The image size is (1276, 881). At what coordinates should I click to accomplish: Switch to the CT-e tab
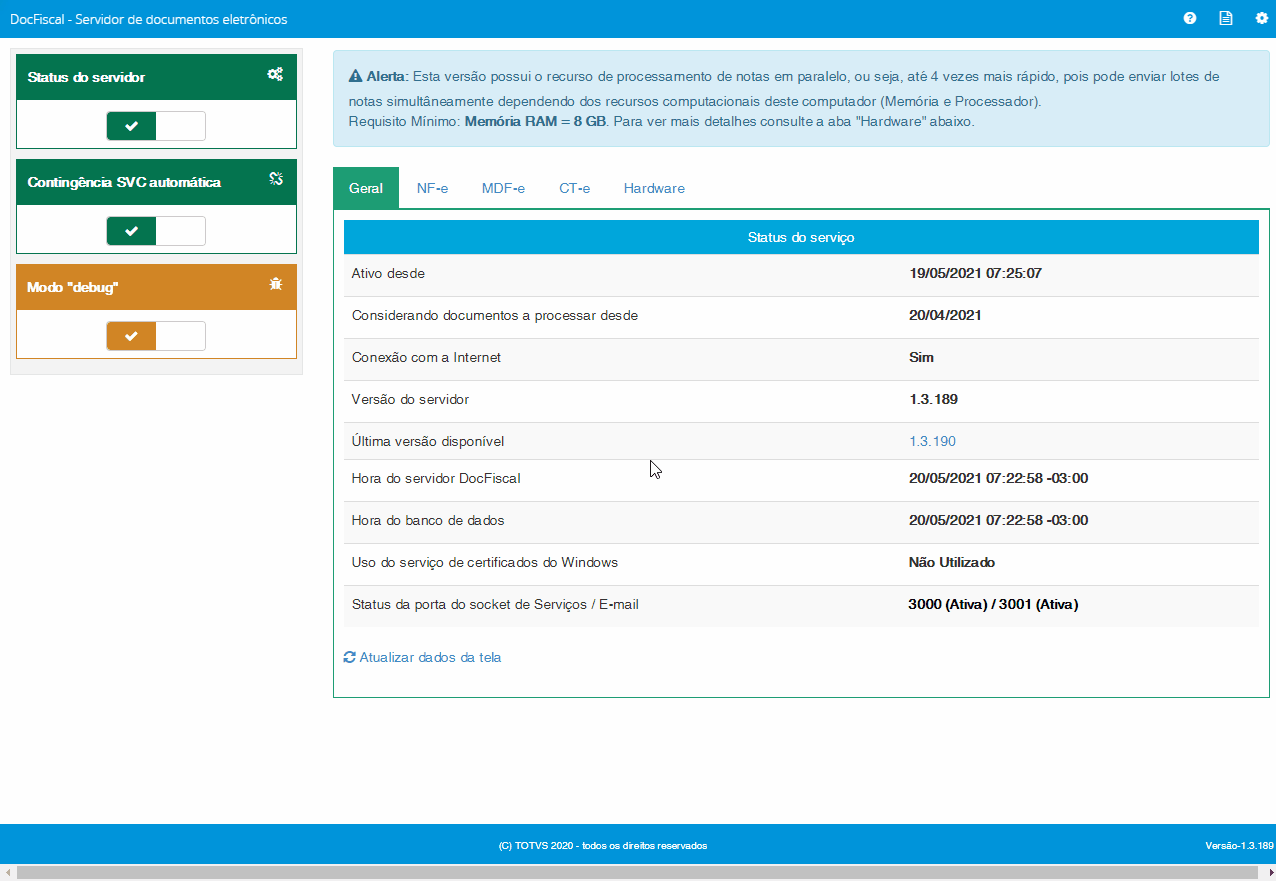574,188
